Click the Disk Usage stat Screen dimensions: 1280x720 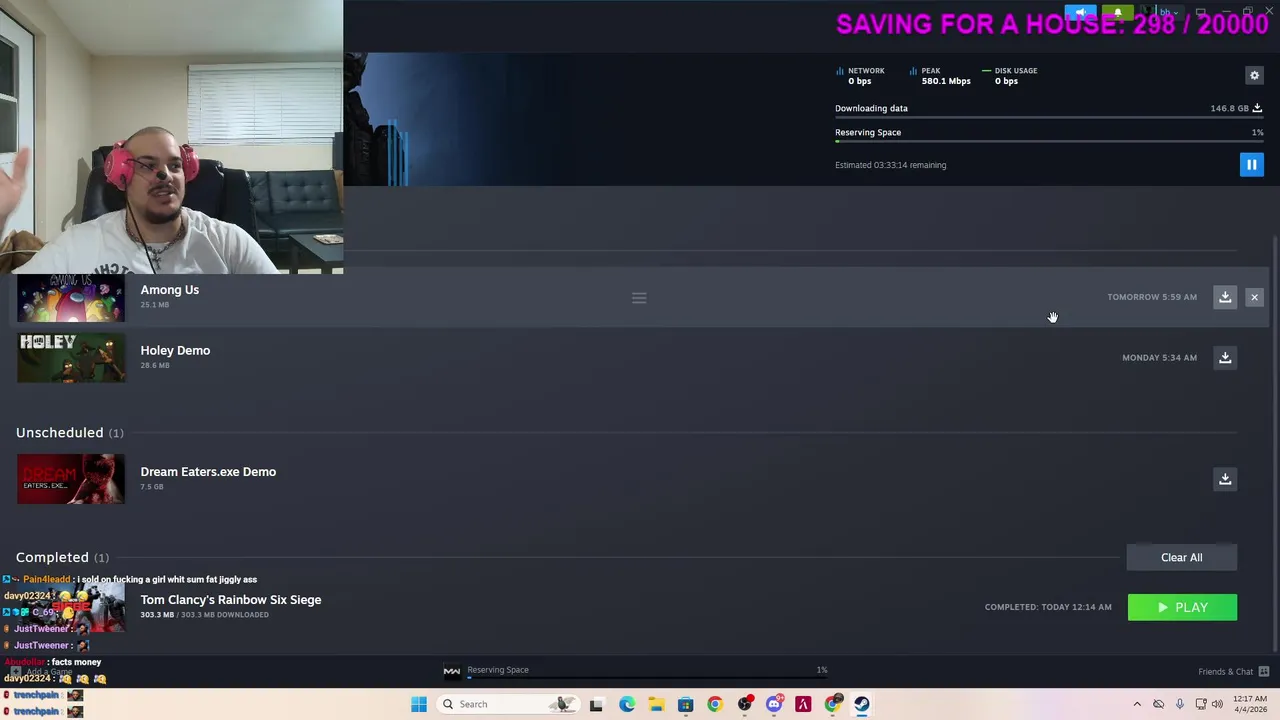[1010, 76]
